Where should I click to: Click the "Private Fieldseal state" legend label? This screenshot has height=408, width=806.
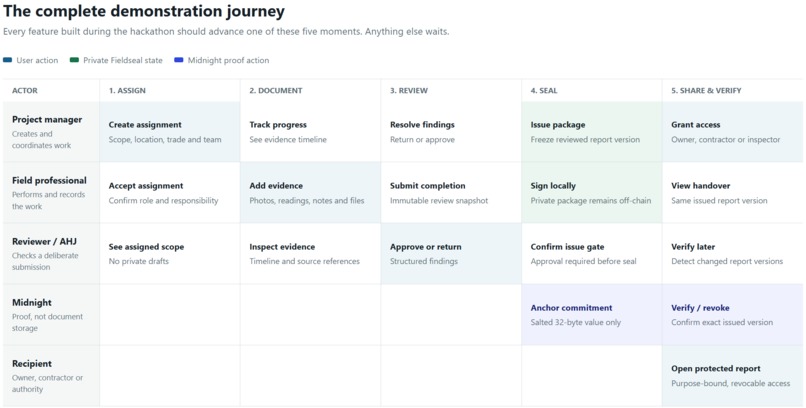coord(123,60)
